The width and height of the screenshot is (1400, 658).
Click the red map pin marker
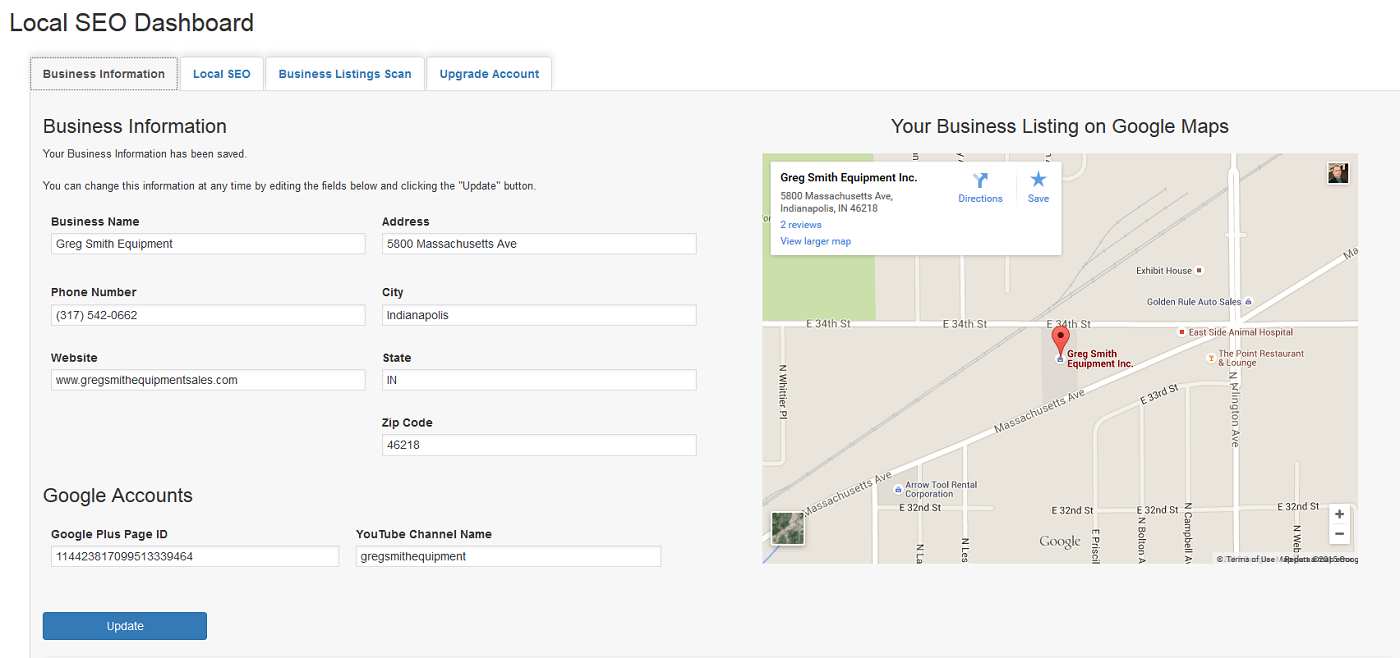coord(1061,341)
